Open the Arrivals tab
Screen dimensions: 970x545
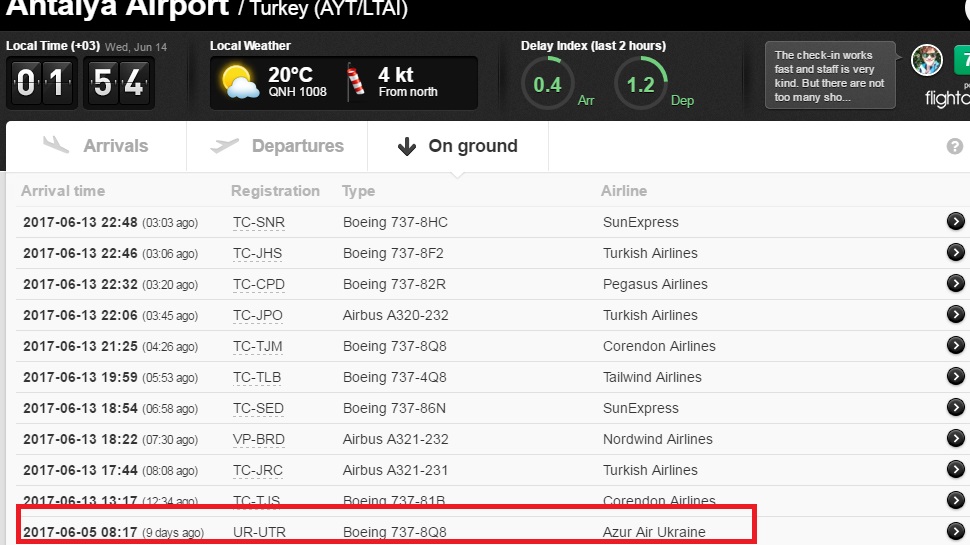coord(96,146)
